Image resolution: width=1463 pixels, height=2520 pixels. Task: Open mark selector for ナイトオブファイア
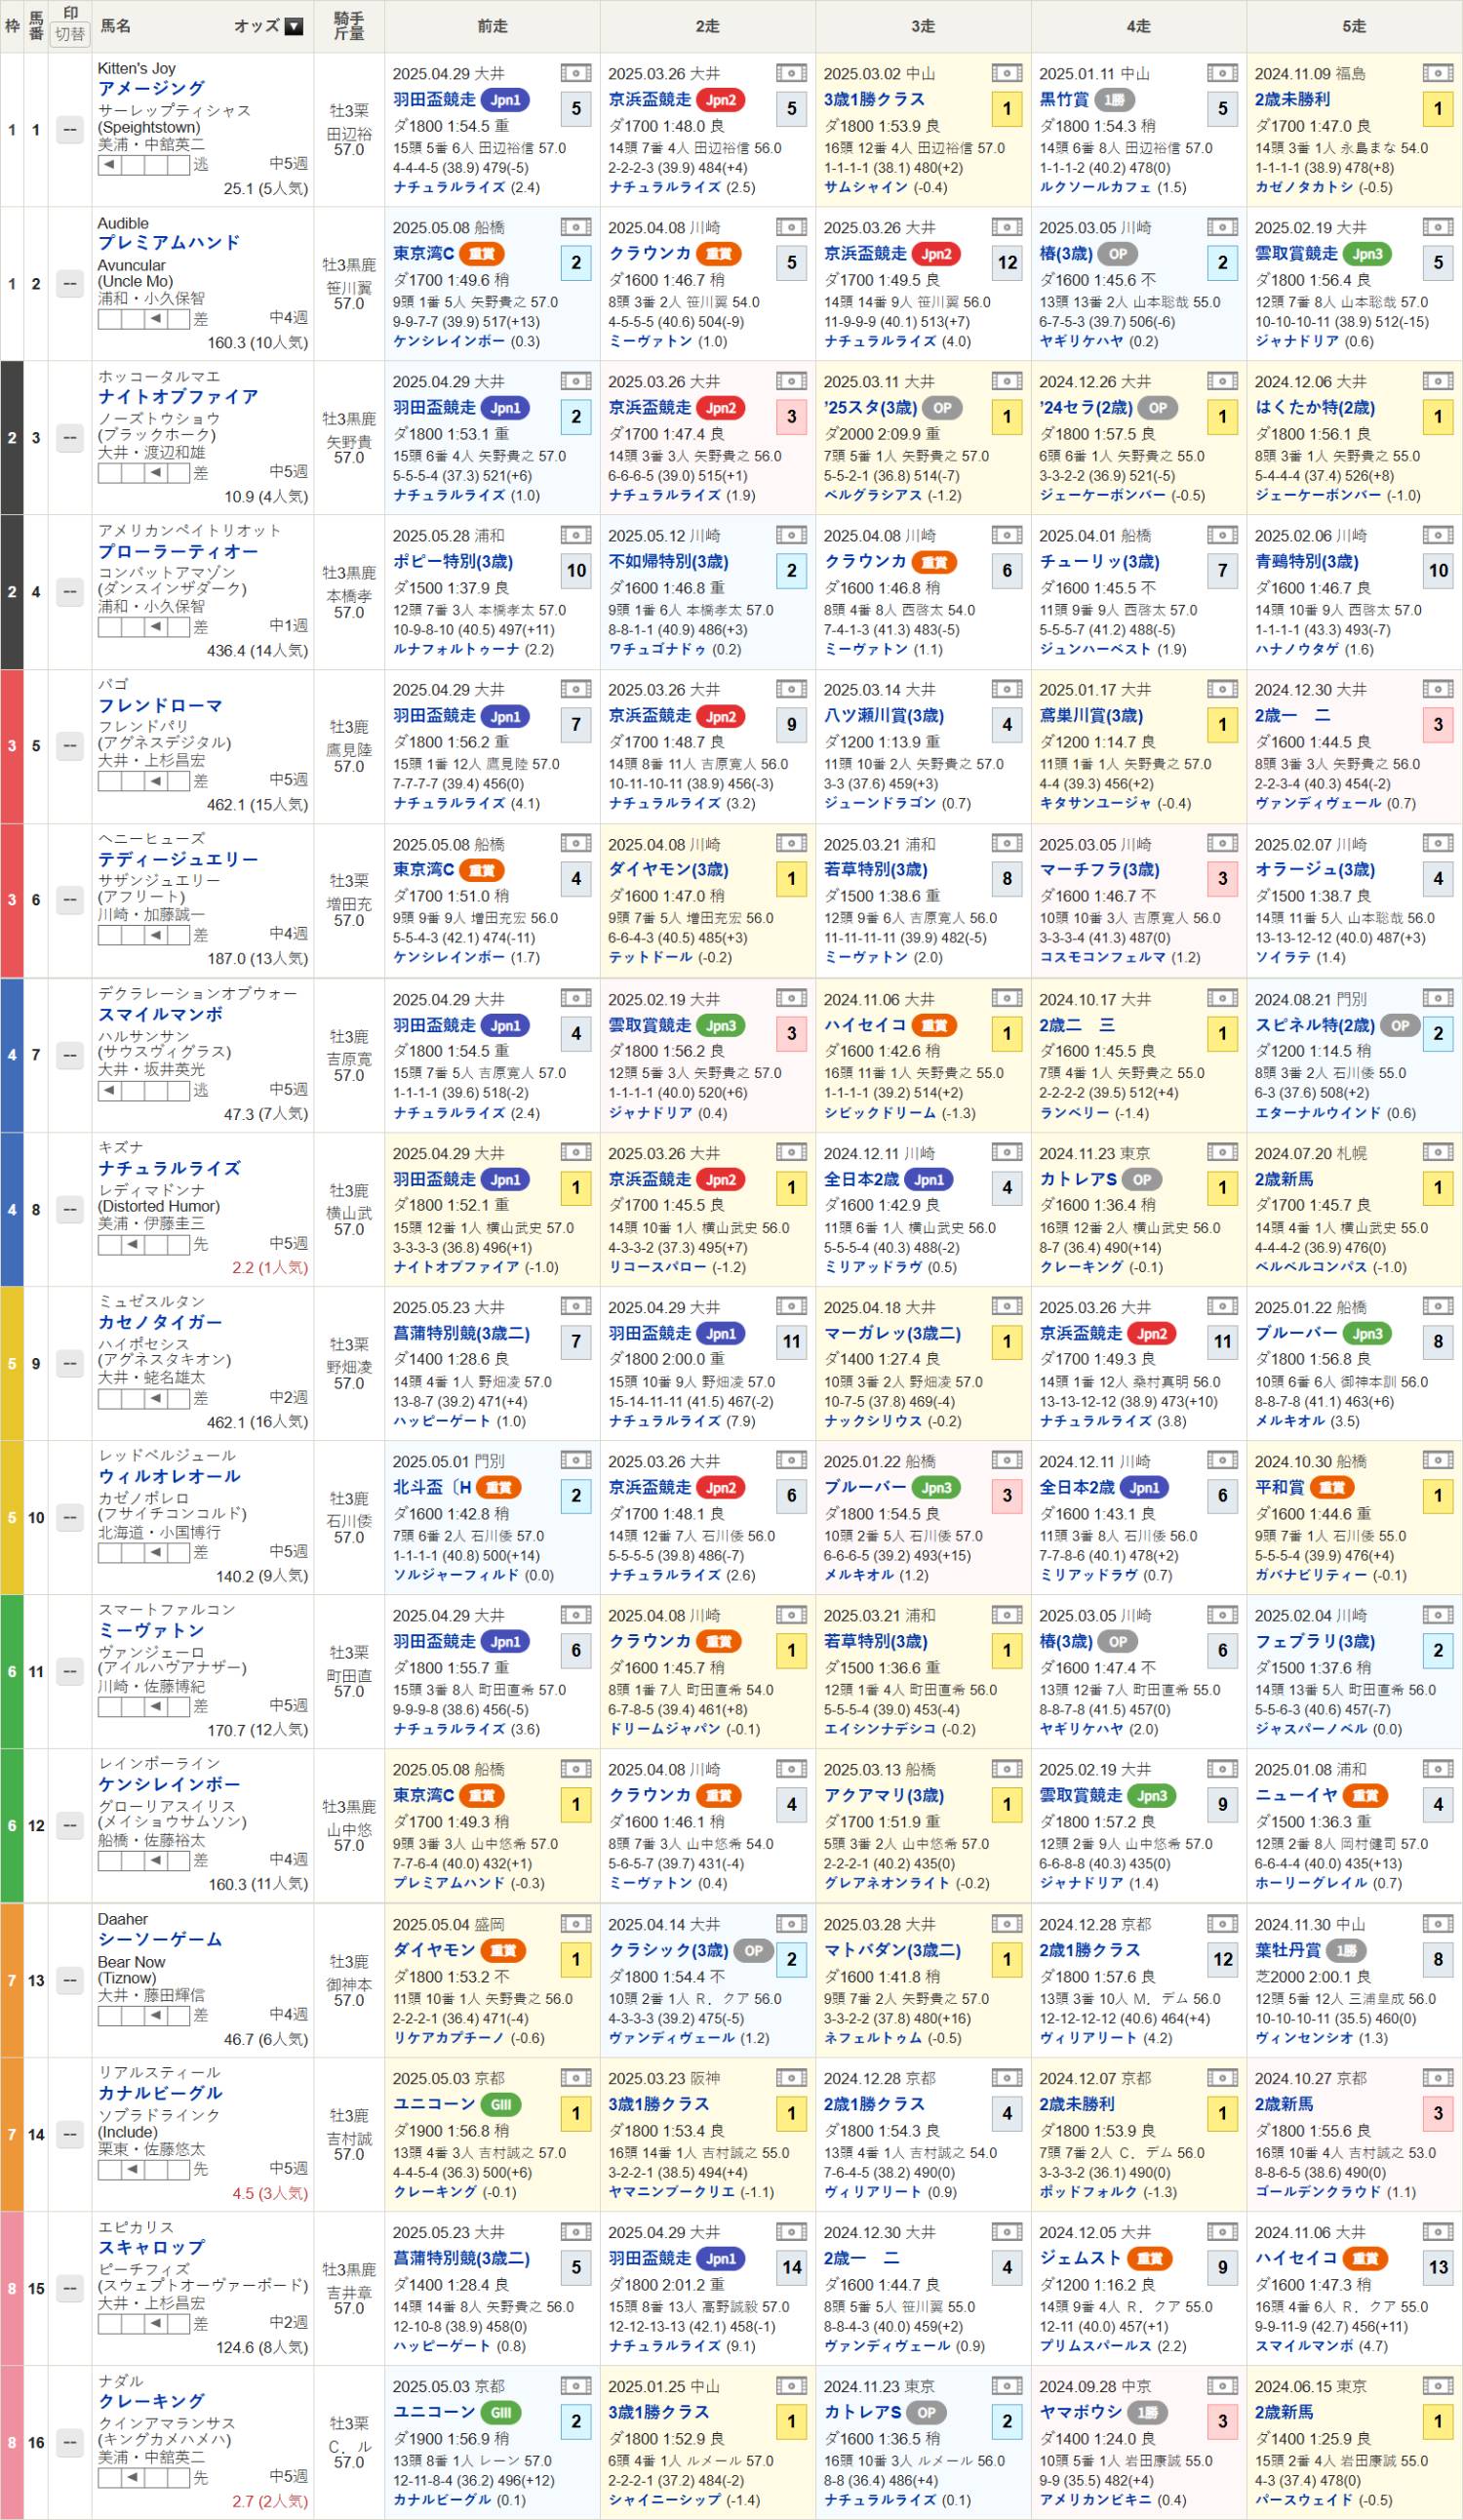click(69, 437)
